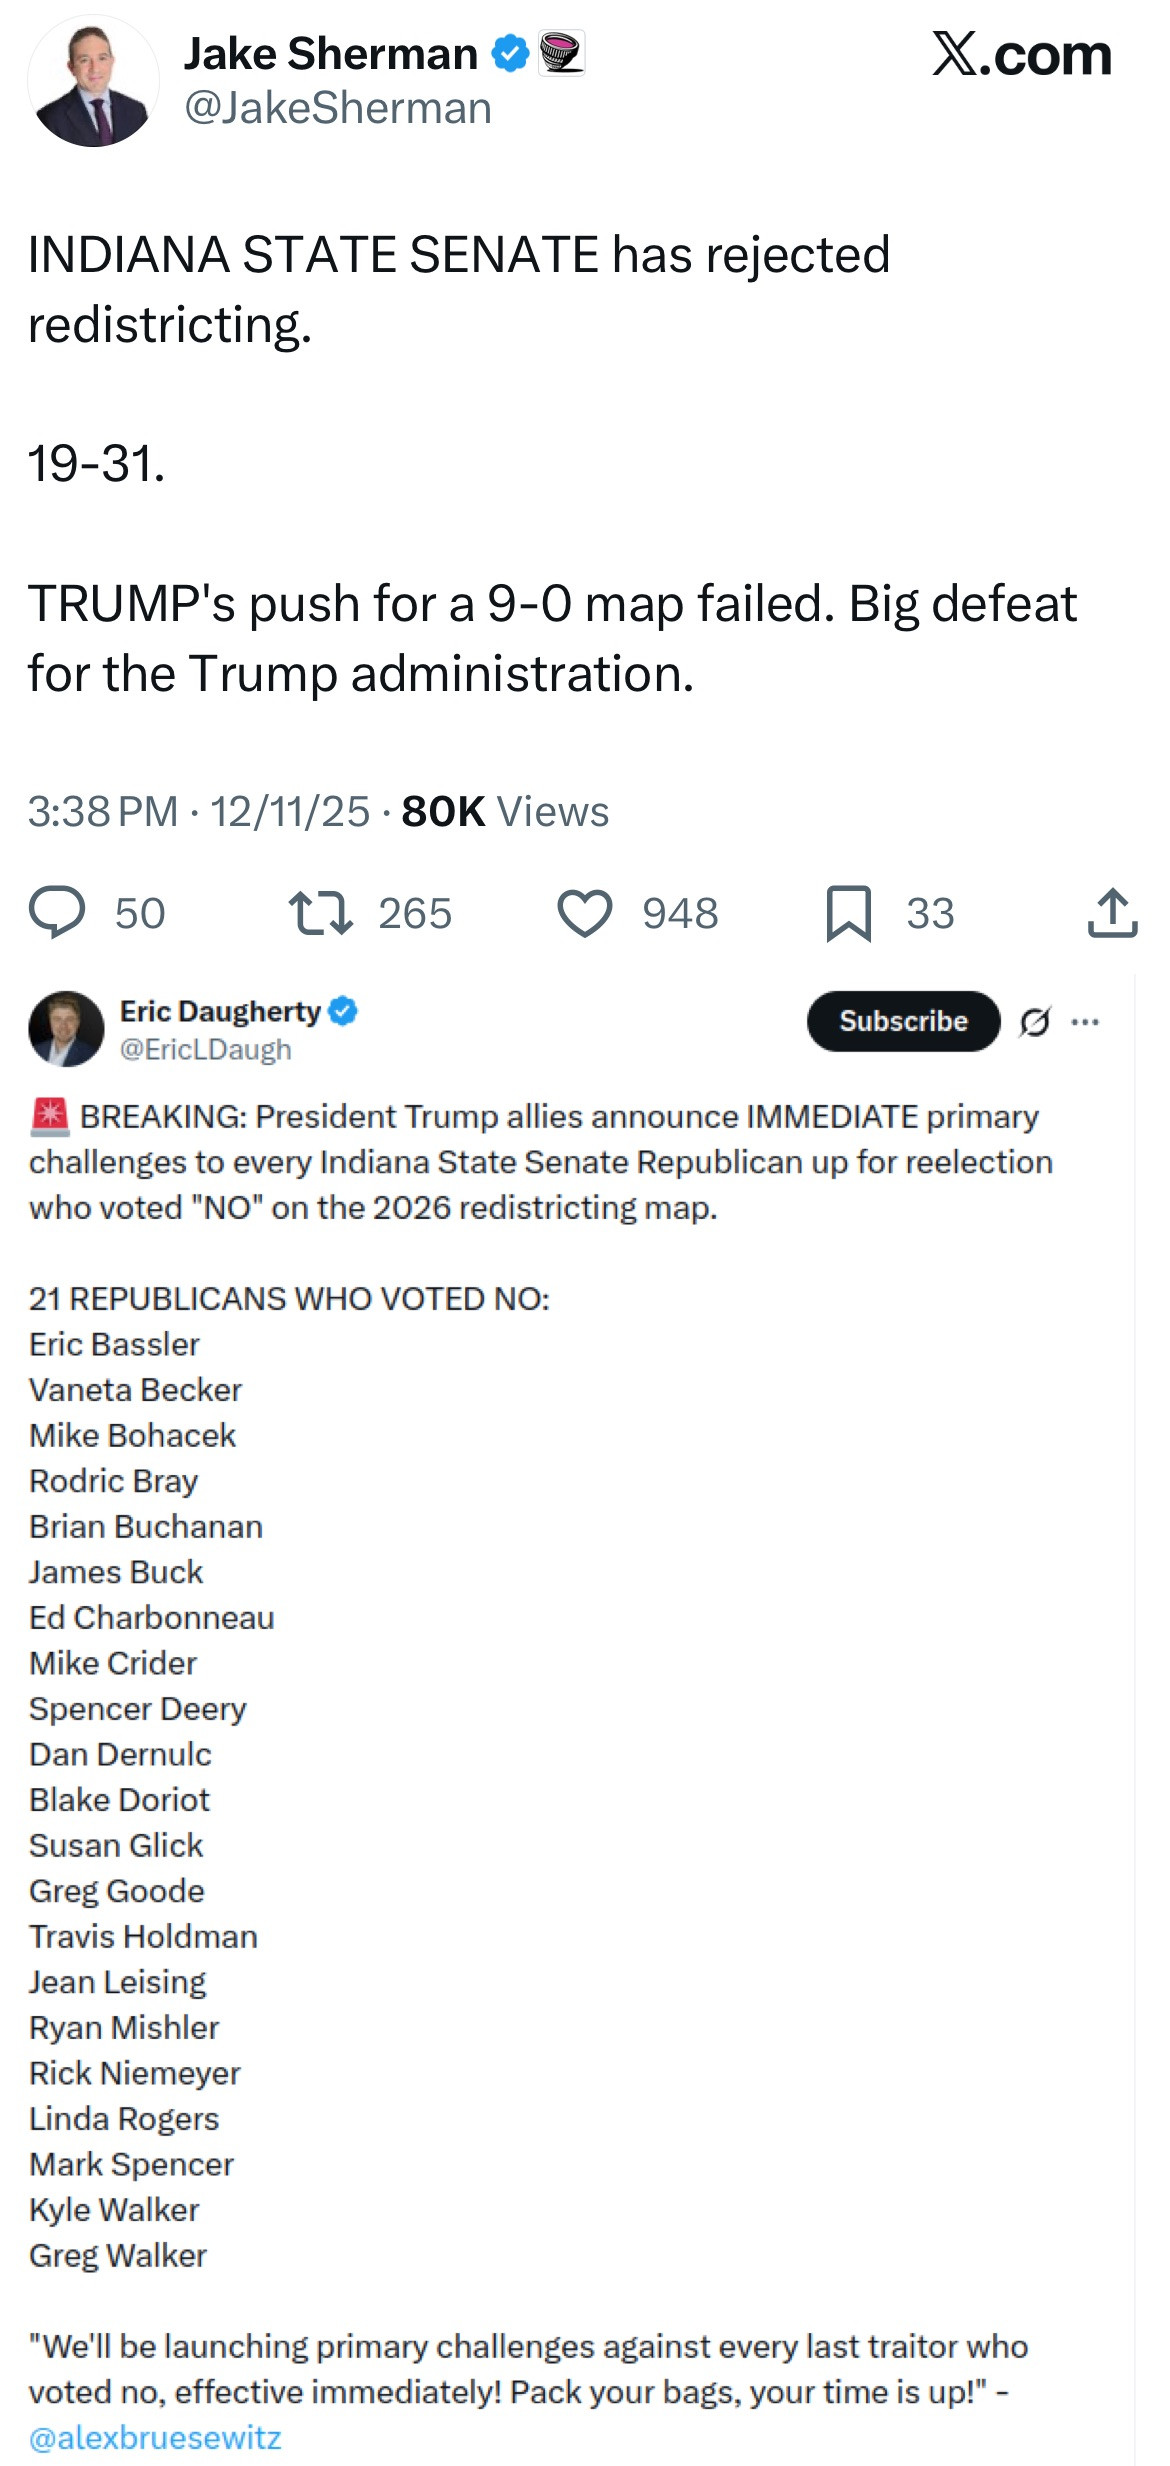The width and height of the screenshot is (1170, 2466).
Task: Click Jake Sherman's blue verified badge
Action: pyautogui.click(x=510, y=54)
